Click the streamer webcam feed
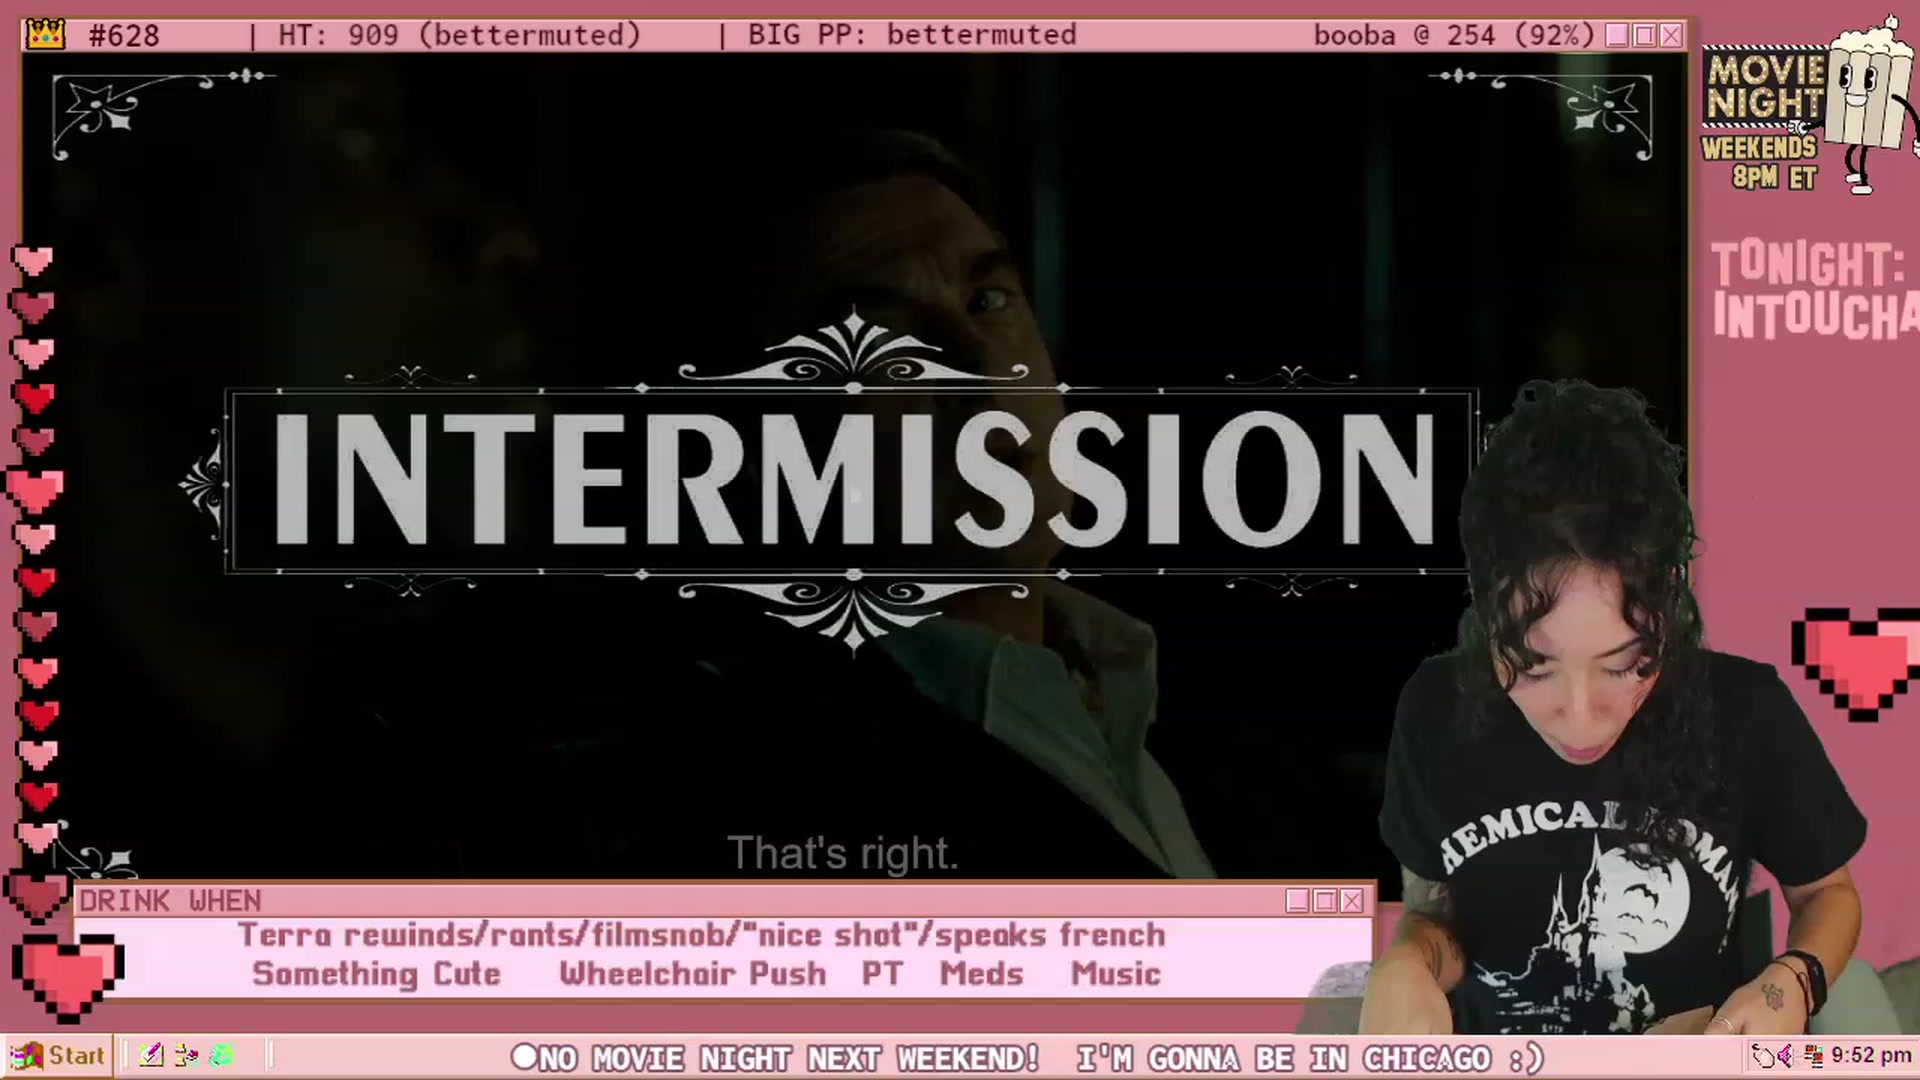The height and width of the screenshot is (1080, 1920). tap(1600, 710)
